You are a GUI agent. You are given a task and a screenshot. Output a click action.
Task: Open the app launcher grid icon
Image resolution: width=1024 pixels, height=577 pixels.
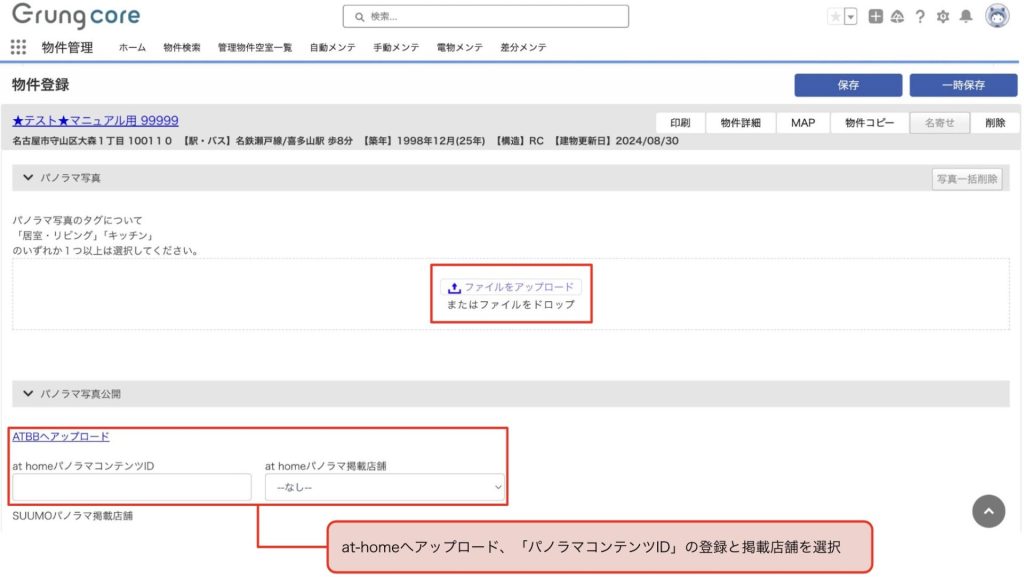tap(18, 47)
